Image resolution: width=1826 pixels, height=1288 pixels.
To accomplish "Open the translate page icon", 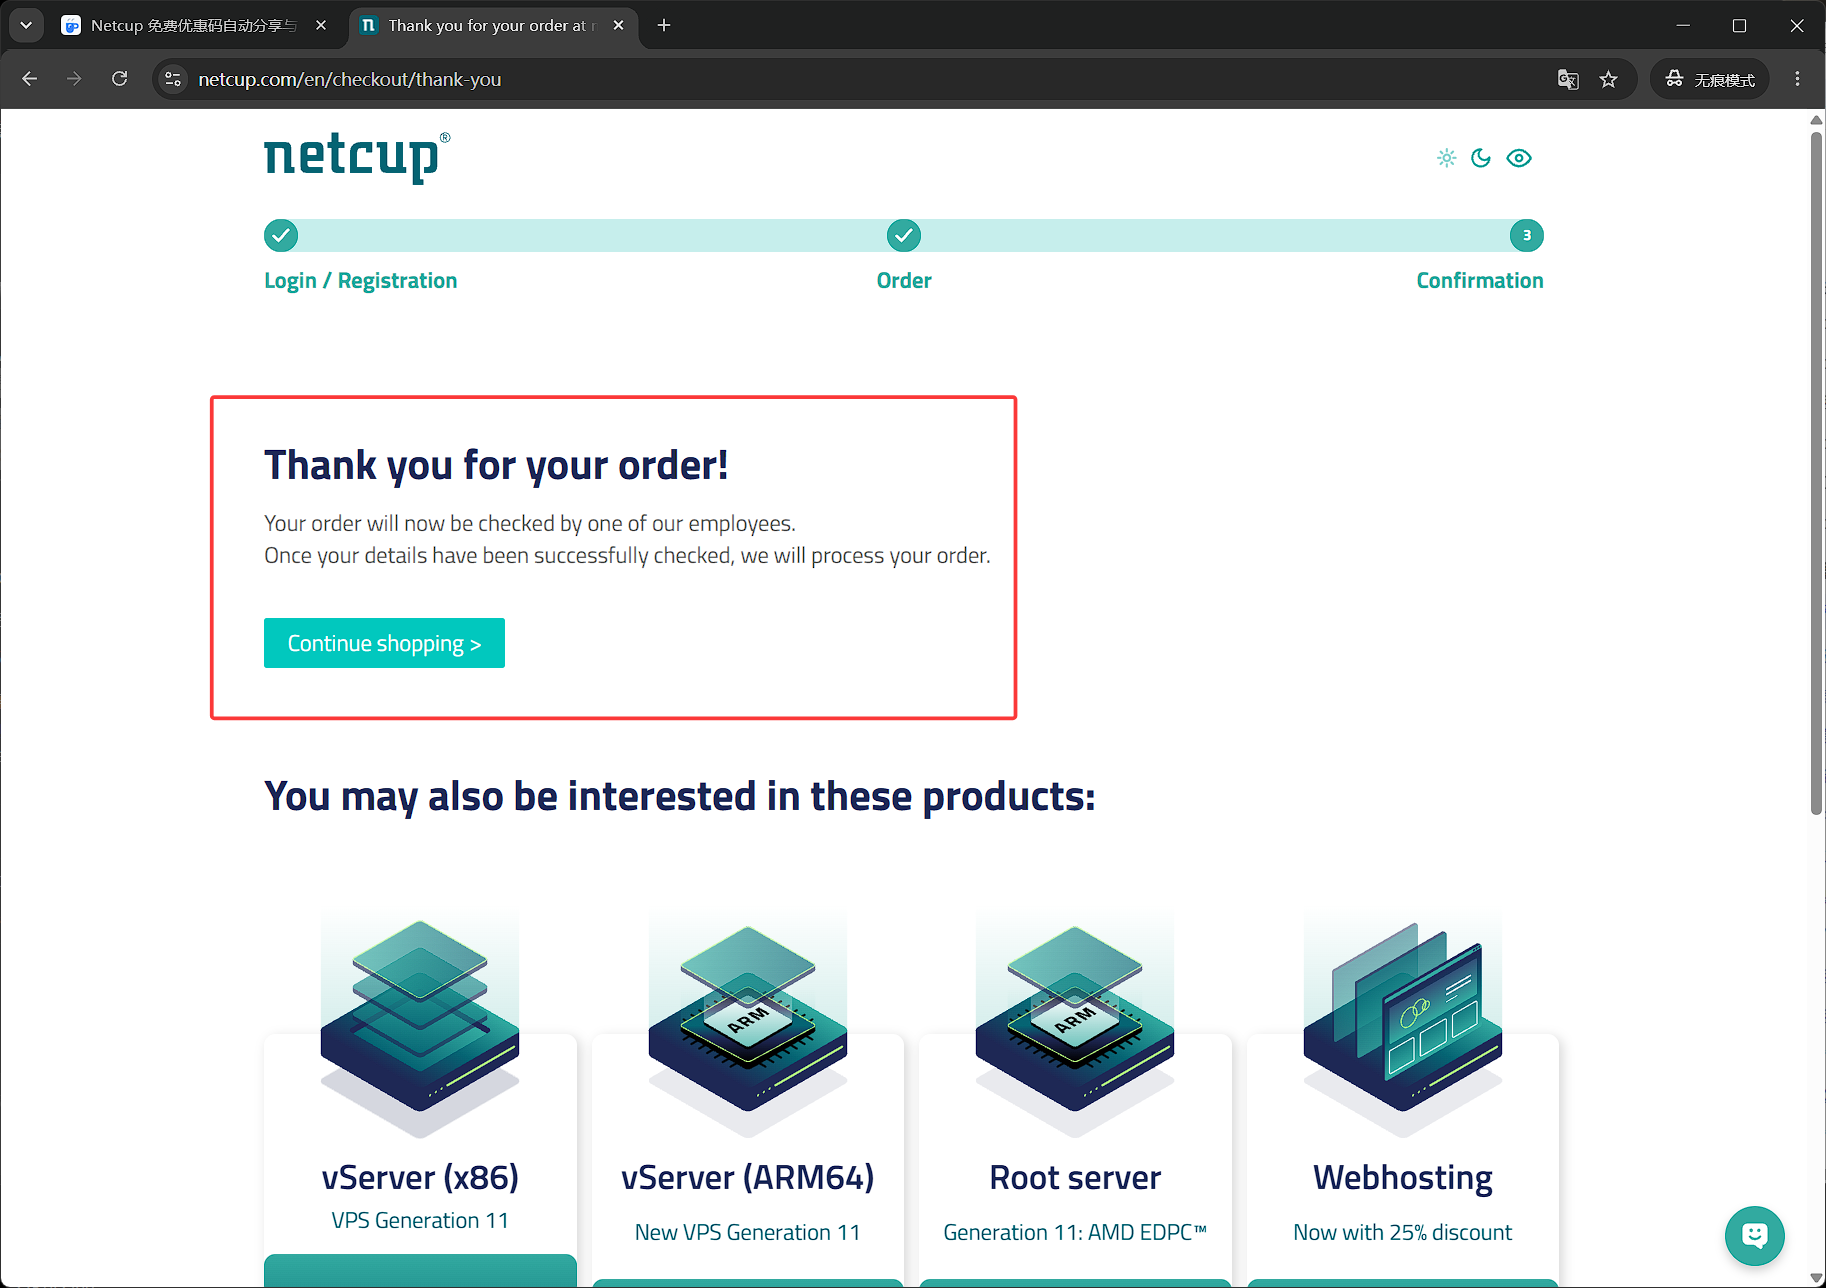I will [1568, 79].
